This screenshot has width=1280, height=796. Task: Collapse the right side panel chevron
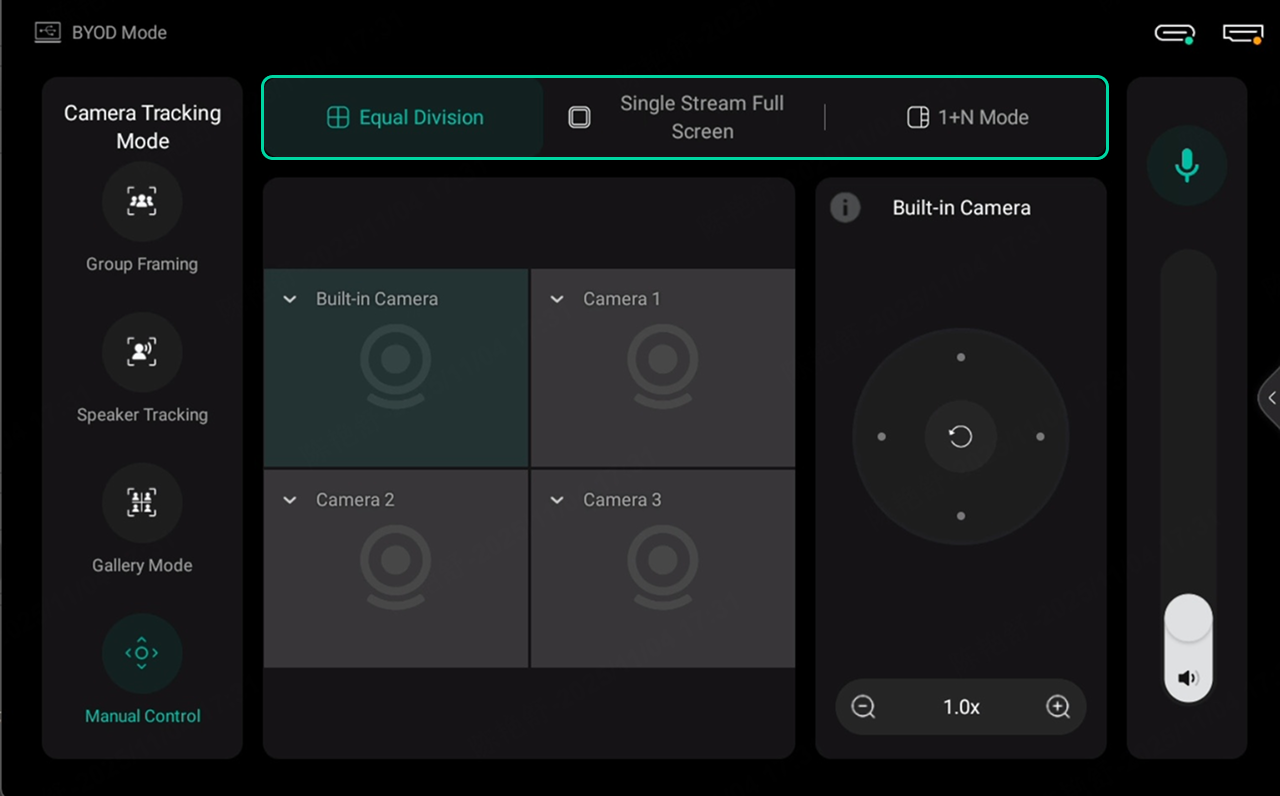(x=1269, y=397)
